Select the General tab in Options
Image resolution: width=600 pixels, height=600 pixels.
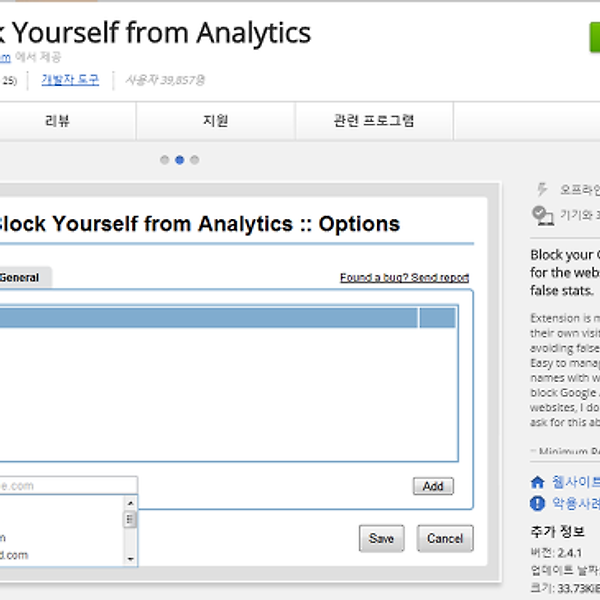click(20, 278)
